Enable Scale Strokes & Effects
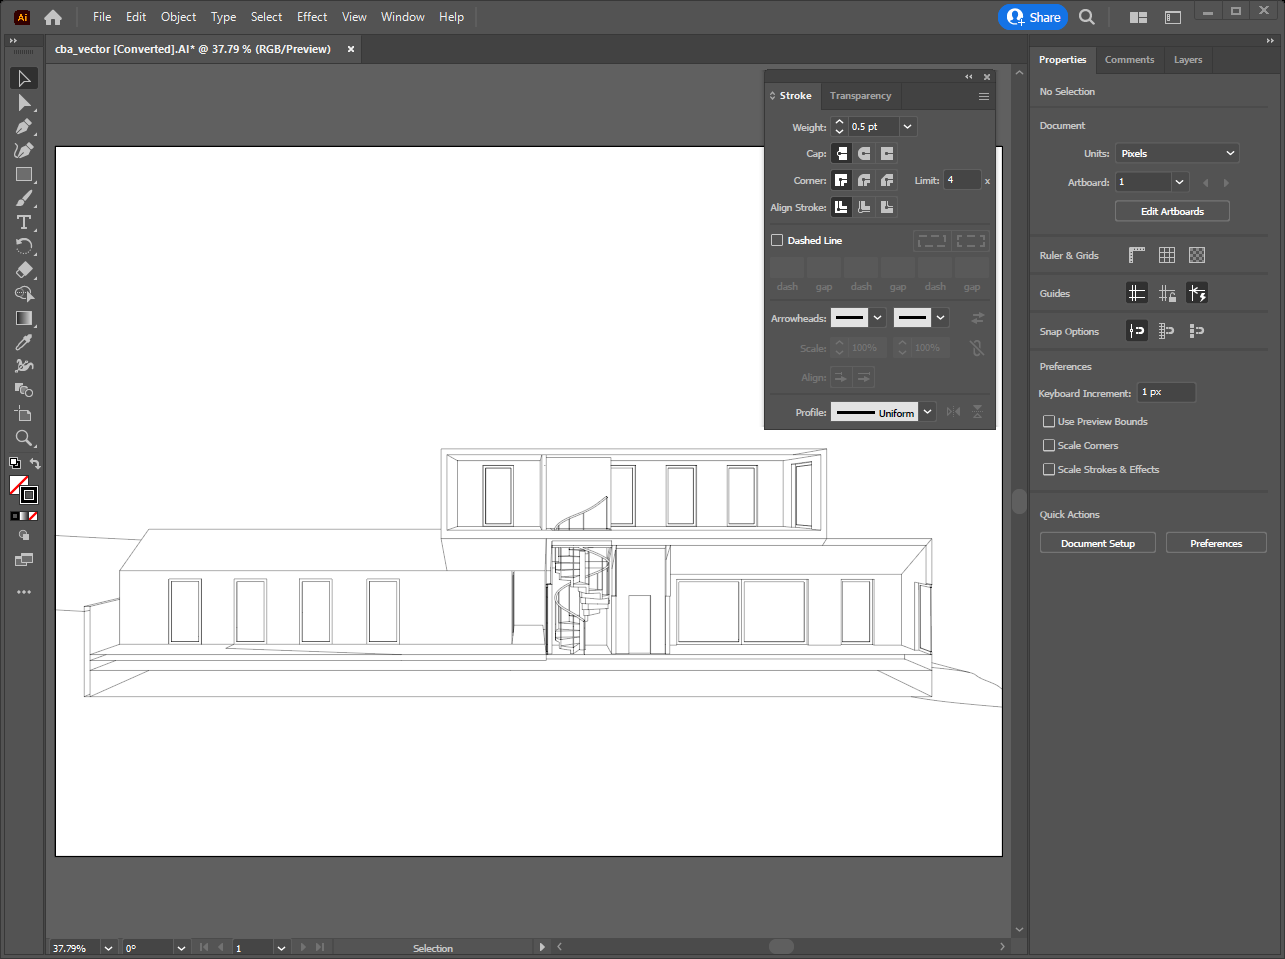Image resolution: width=1285 pixels, height=959 pixels. (x=1049, y=469)
